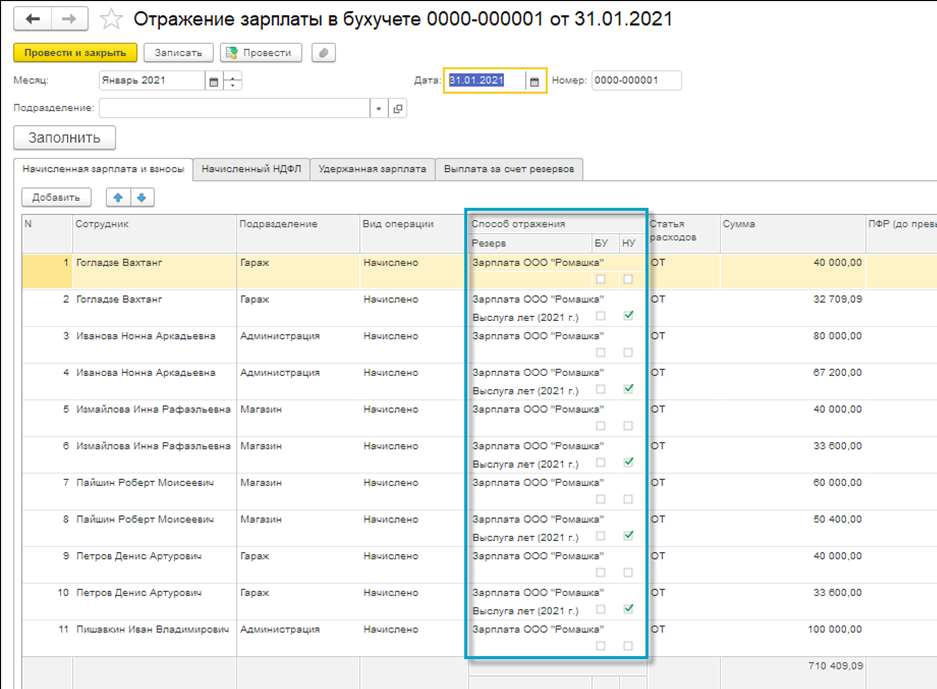Click the Статья расходов column header
The height and width of the screenshot is (689, 937).
tap(684, 234)
